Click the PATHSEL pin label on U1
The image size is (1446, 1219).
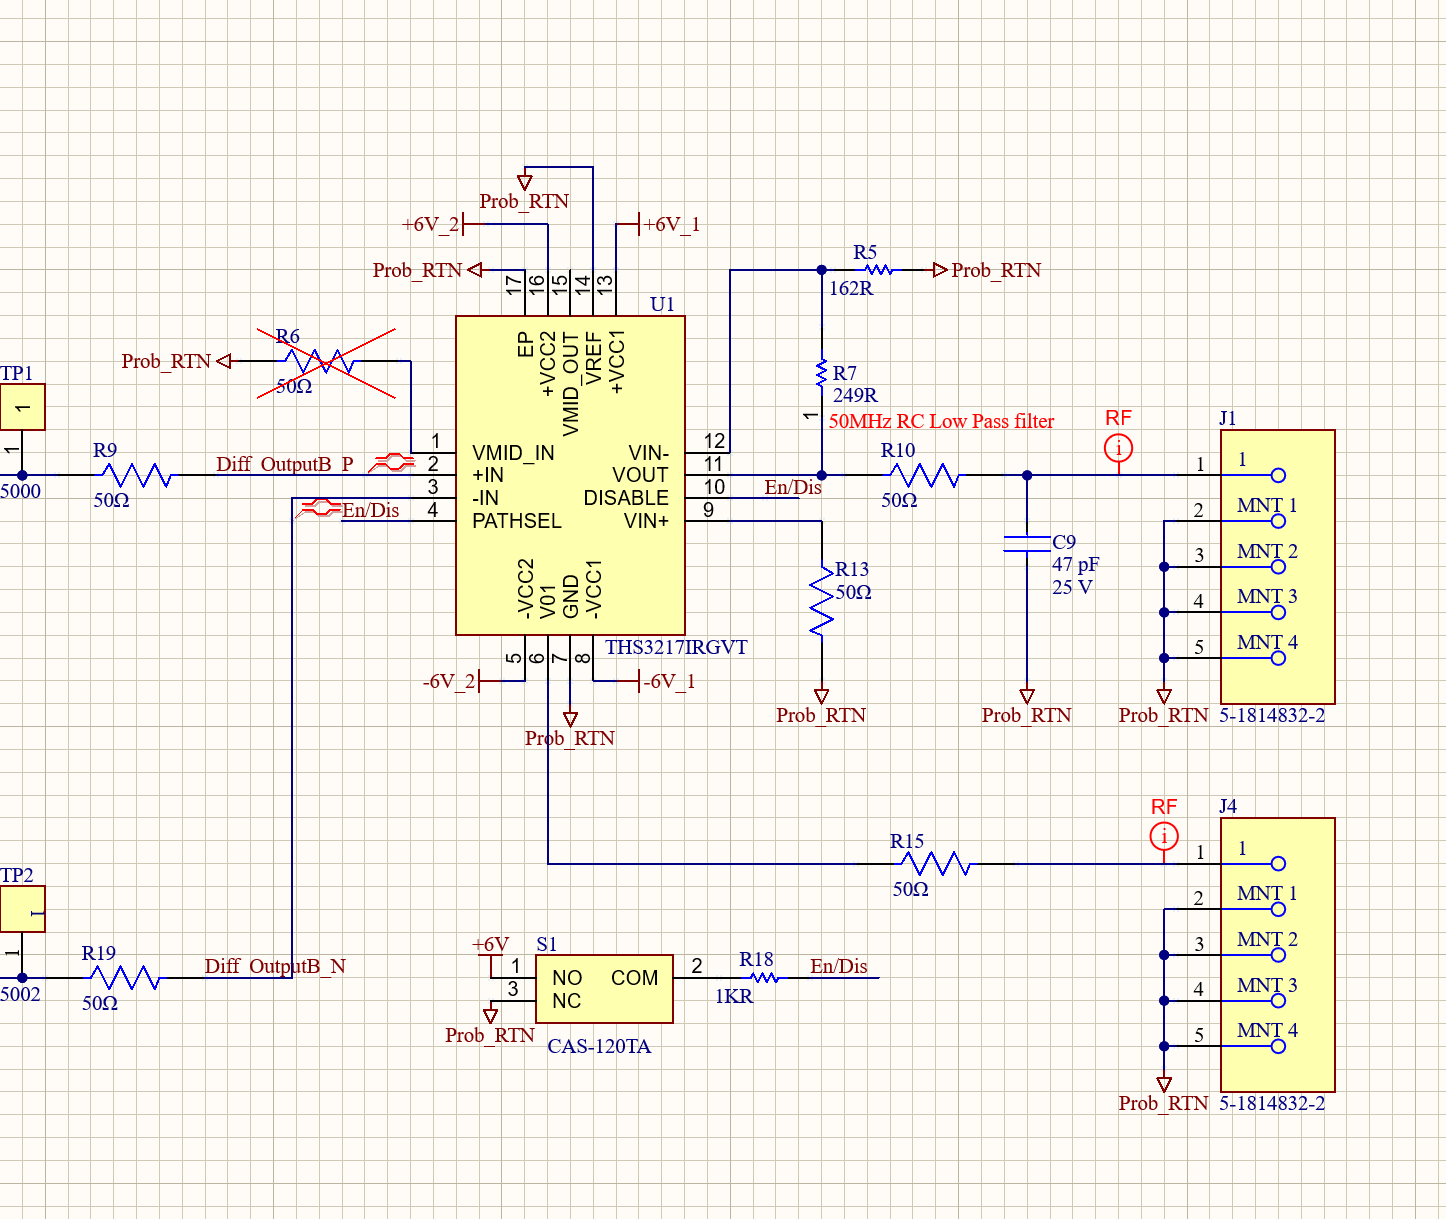point(517,521)
